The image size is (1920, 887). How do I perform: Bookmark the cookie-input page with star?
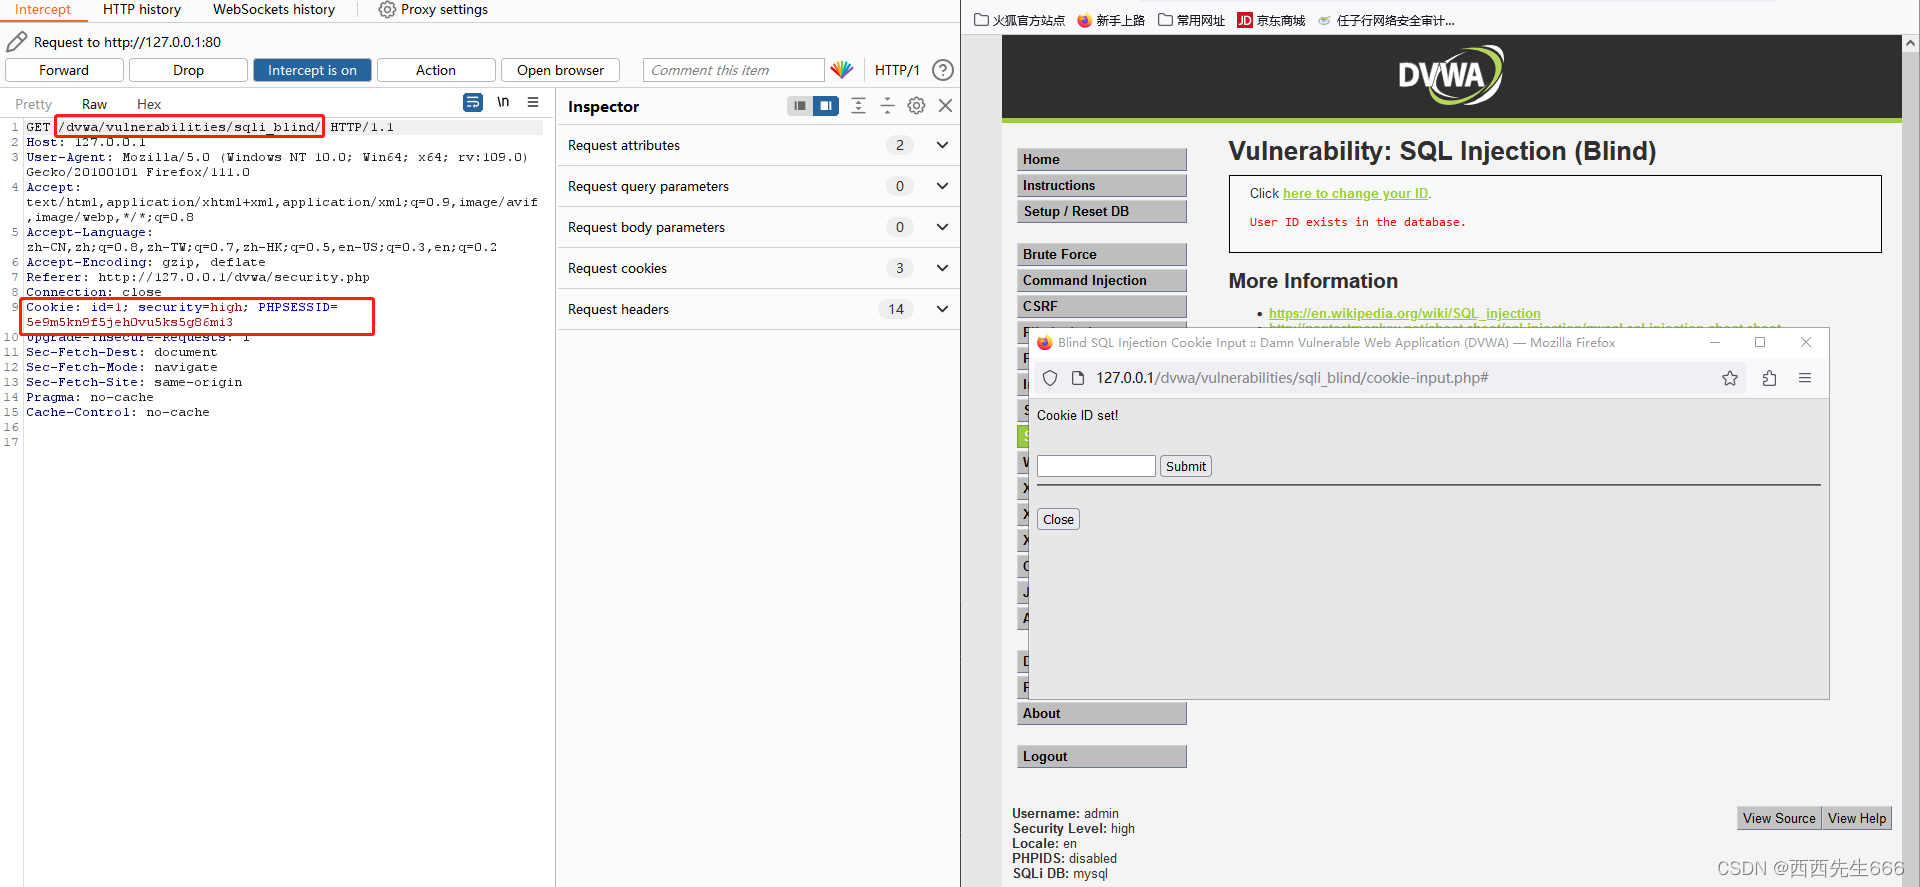click(x=1730, y=378)
